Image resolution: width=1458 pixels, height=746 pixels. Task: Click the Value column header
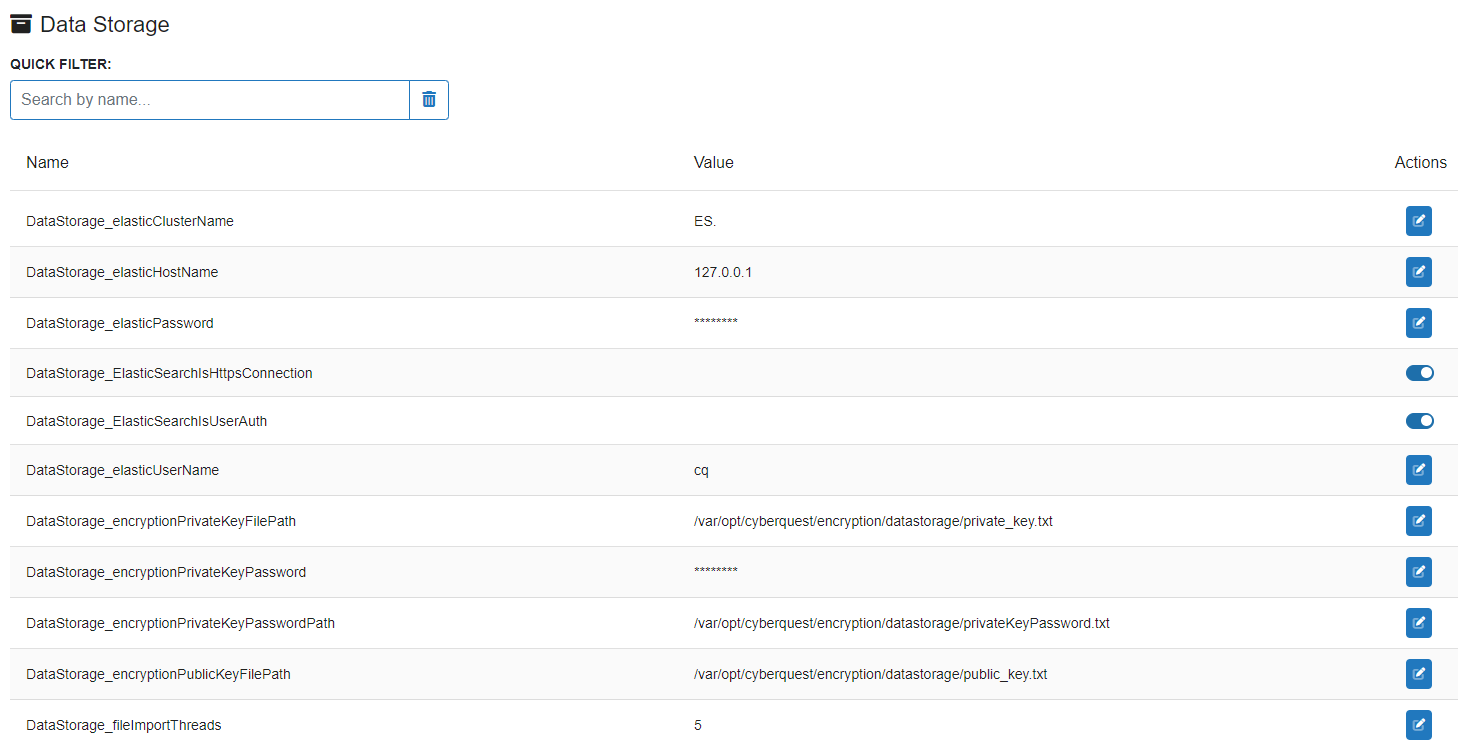click(x=714, y=162)
